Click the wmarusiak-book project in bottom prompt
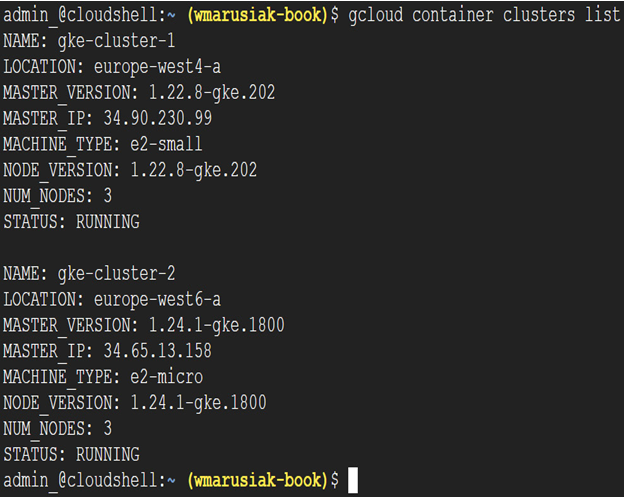 [x=257, y=480]
